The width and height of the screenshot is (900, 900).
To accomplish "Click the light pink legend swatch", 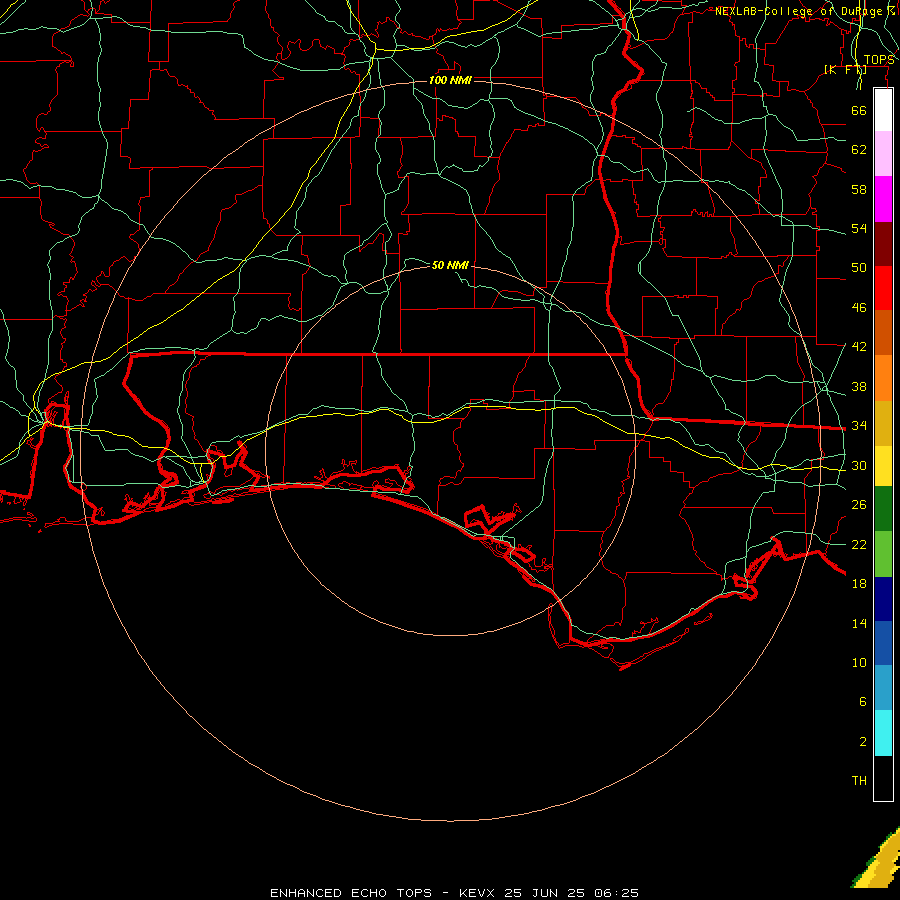I will pyautogui.click(x=883, y=154).
